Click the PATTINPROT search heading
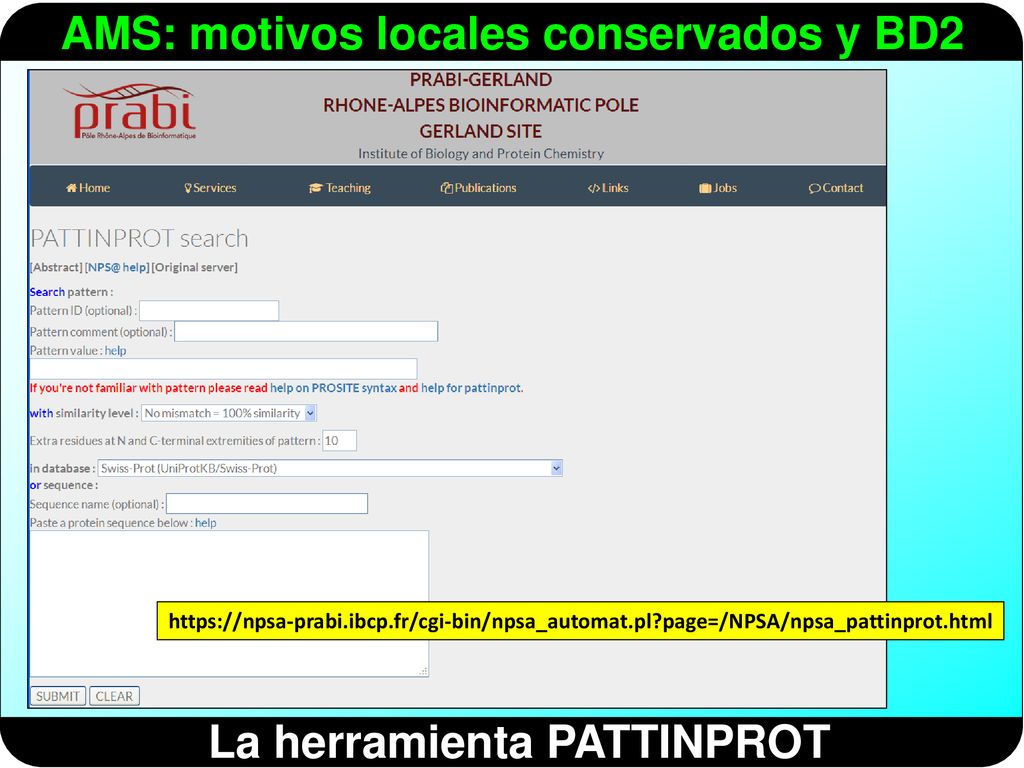 tap(139, 238)
